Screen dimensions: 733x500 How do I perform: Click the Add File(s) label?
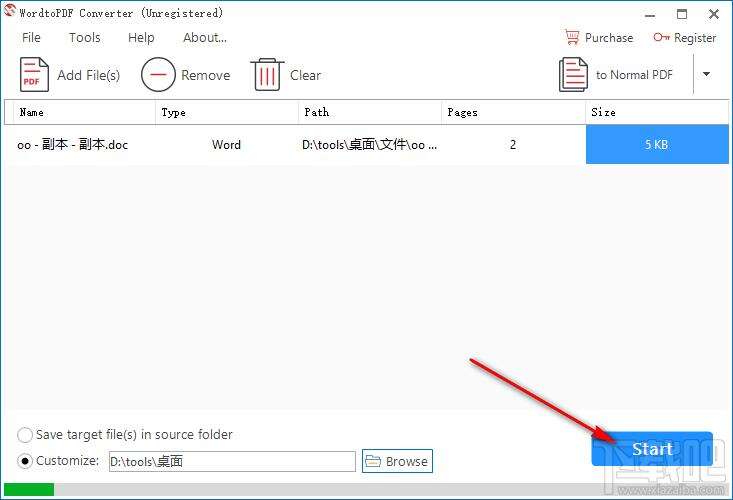click(x=88, y=75)
